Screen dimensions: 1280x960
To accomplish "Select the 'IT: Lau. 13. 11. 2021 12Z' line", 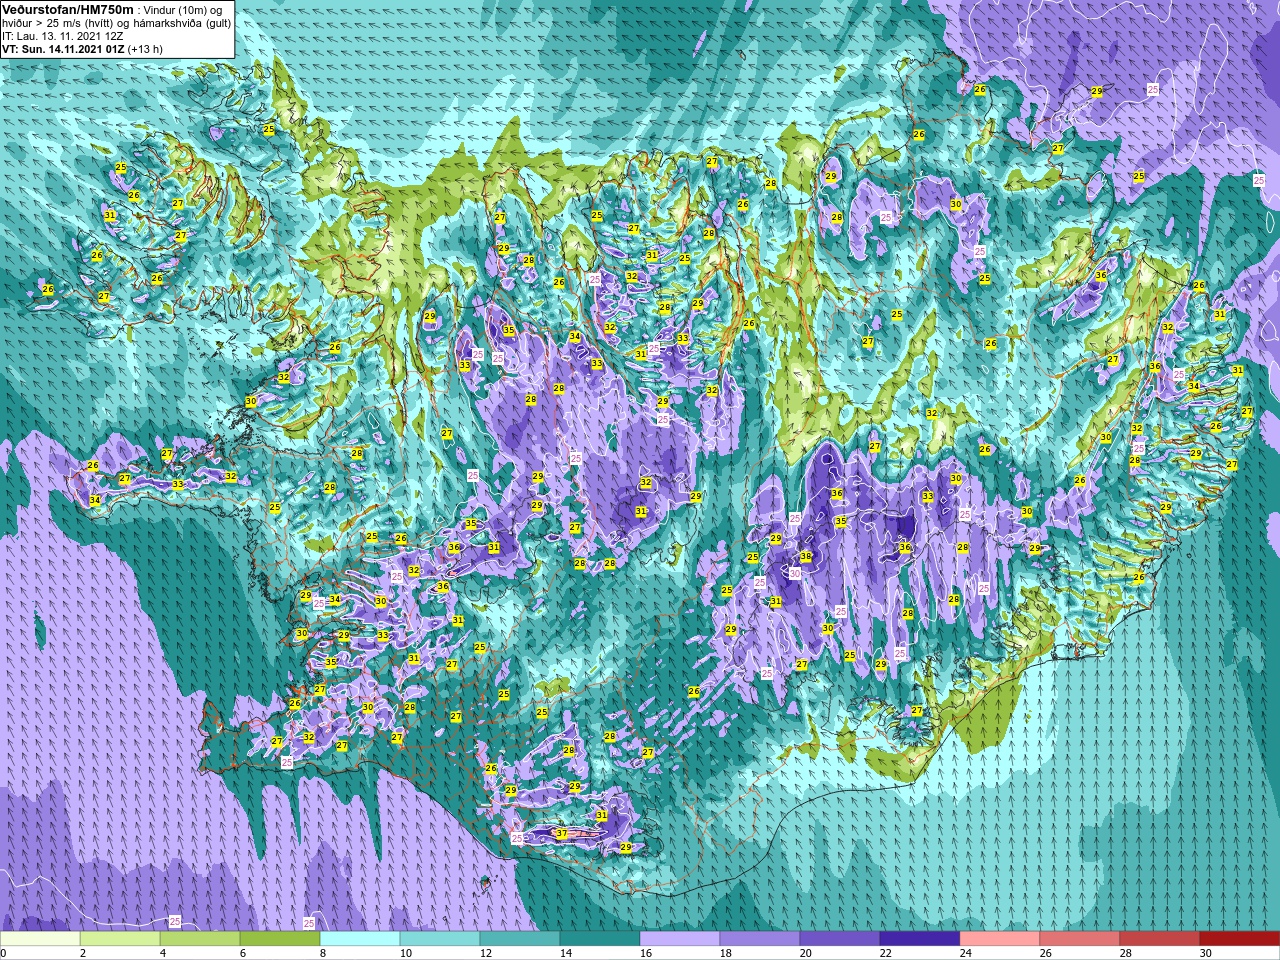I will [63, 35].
